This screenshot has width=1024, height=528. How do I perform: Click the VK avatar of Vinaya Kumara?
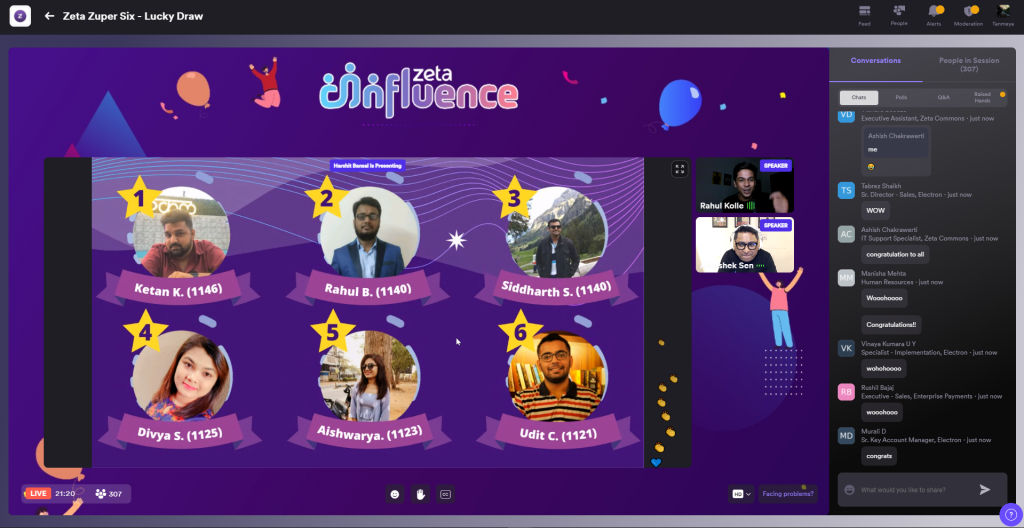coord(846,348)
